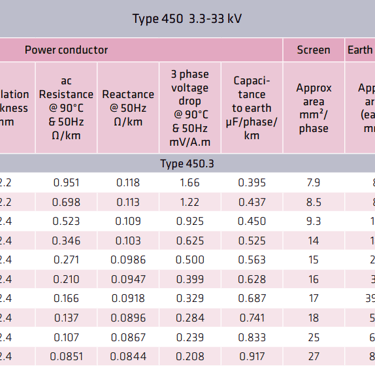Click the 'Capacitance to earth' column header

click(x=252, y=108)
